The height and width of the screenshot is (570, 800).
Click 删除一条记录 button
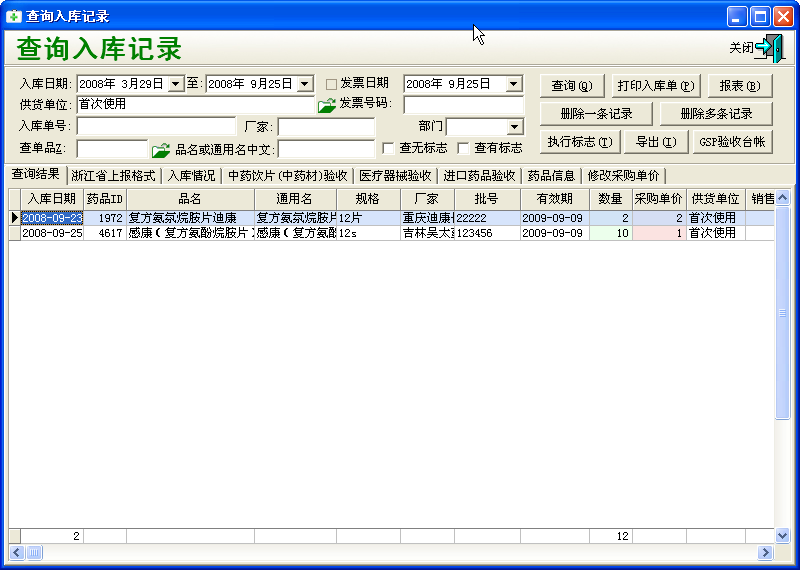tap(596, 114)
